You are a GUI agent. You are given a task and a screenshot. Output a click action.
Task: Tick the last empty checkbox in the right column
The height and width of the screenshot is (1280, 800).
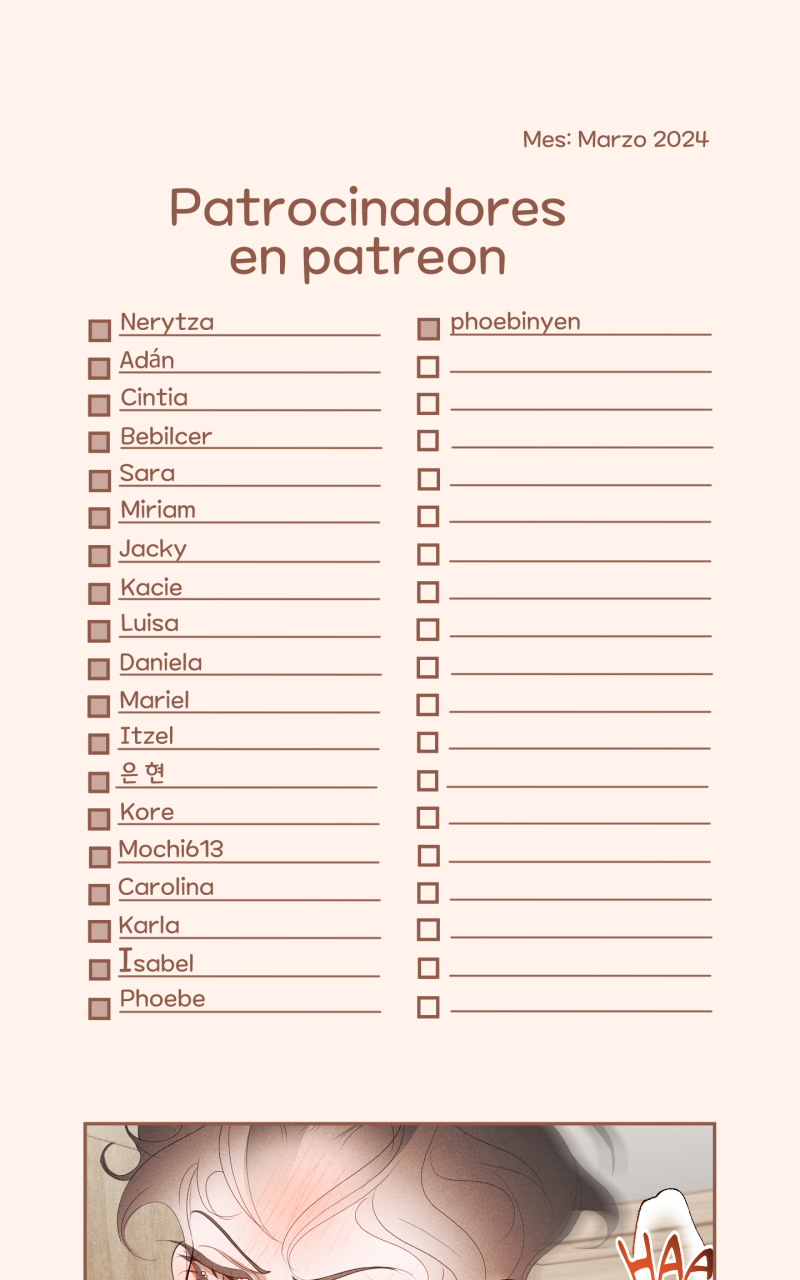[x=428, y=1007]
